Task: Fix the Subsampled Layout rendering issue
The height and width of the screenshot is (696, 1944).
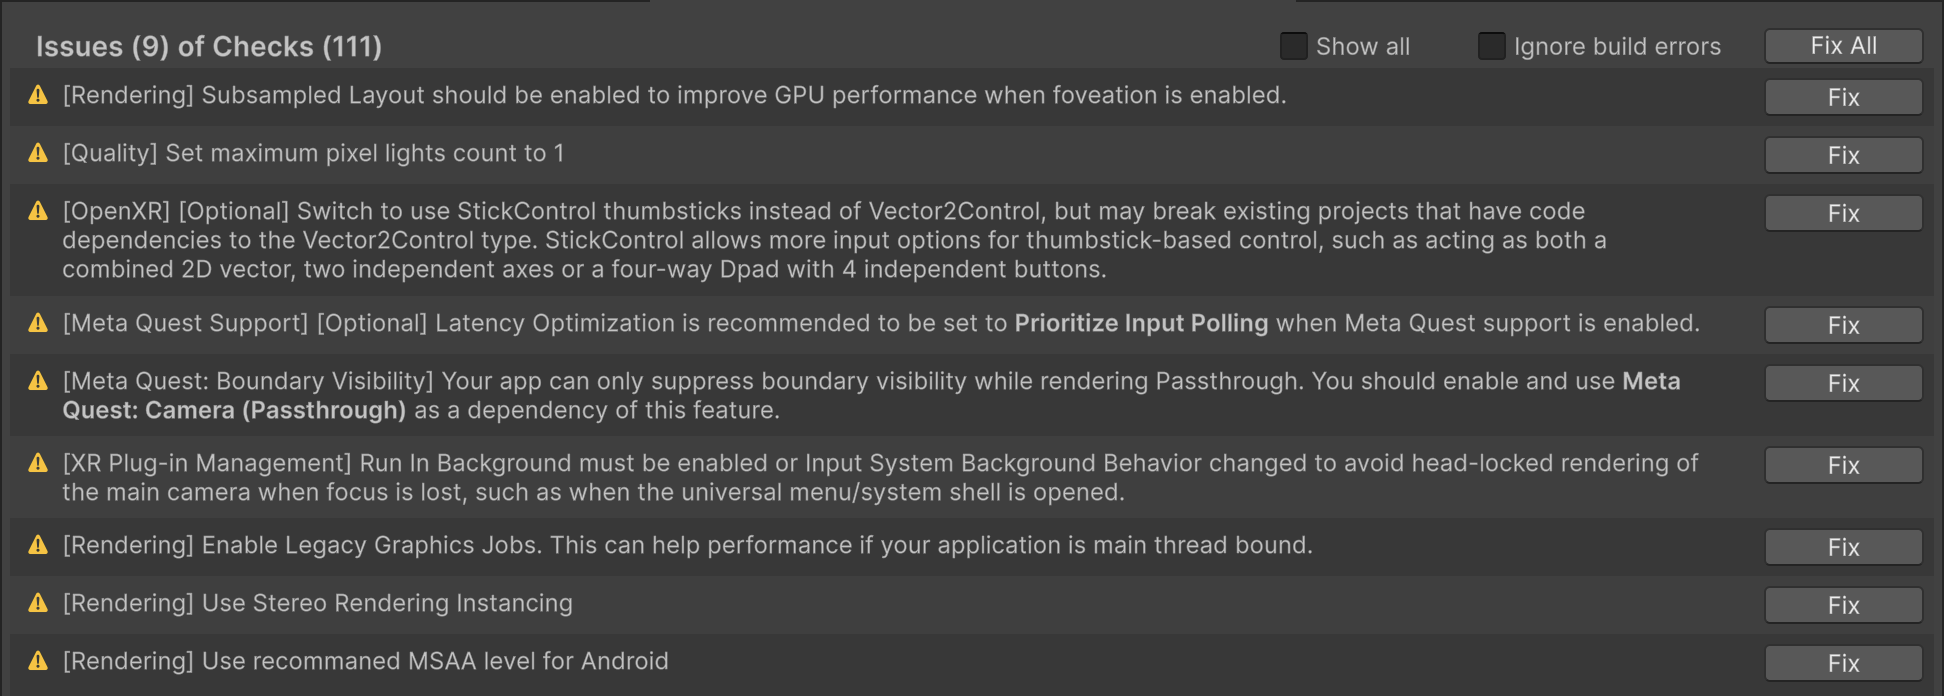Action: point(1843,97)
